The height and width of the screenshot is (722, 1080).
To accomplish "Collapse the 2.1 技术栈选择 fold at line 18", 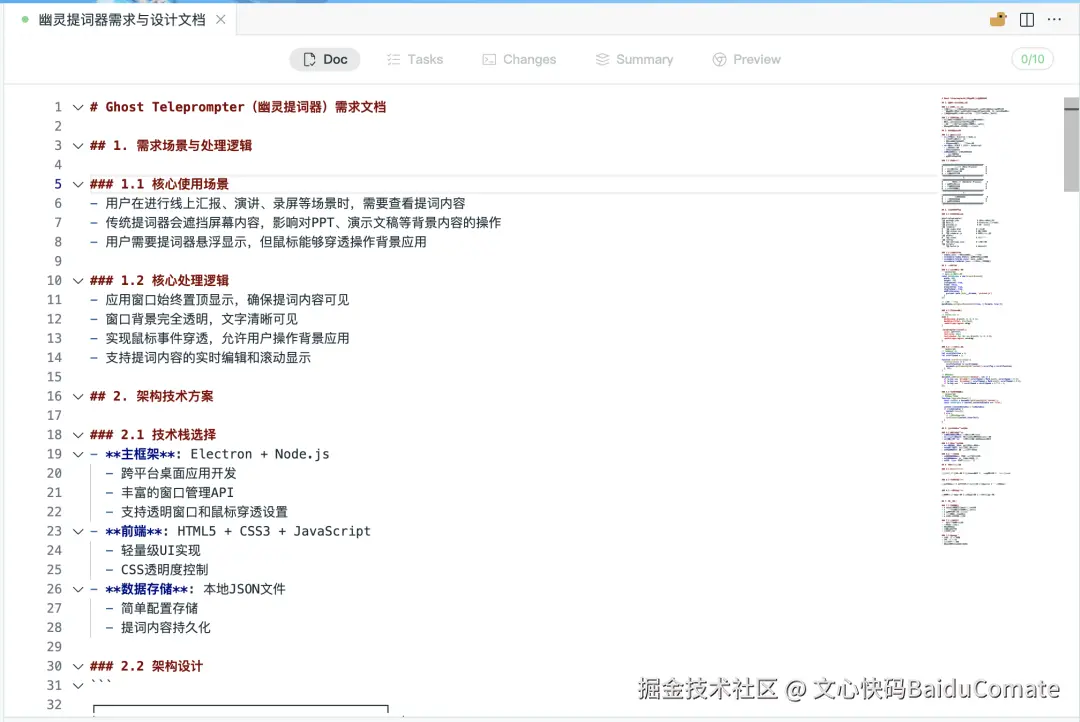I will pyautogui.click(x=78, y=435).
